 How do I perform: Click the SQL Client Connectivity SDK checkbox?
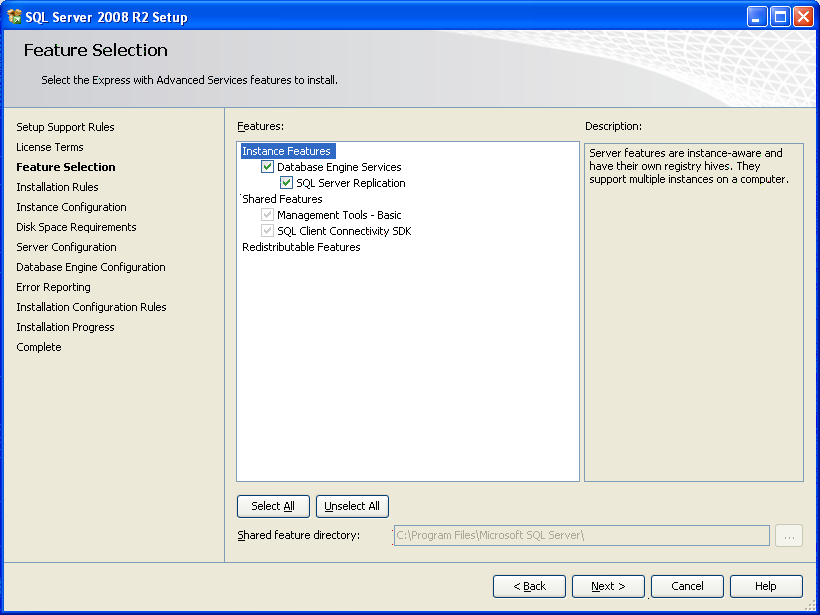[x=267, y=231]
